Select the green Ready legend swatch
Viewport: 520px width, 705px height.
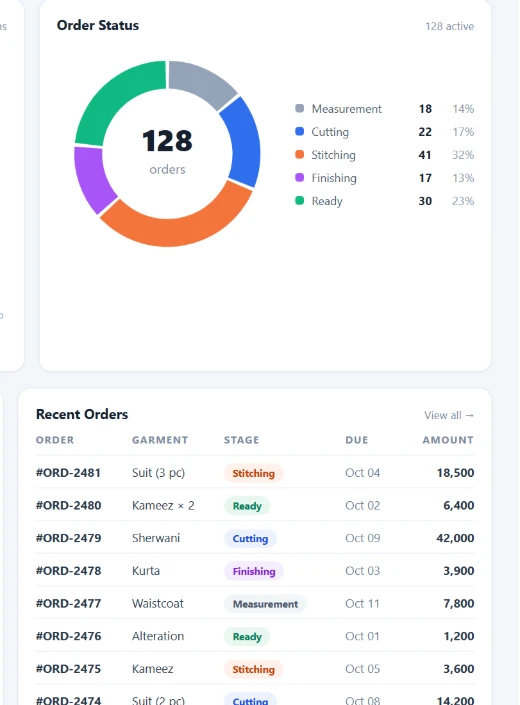(299, 200)
